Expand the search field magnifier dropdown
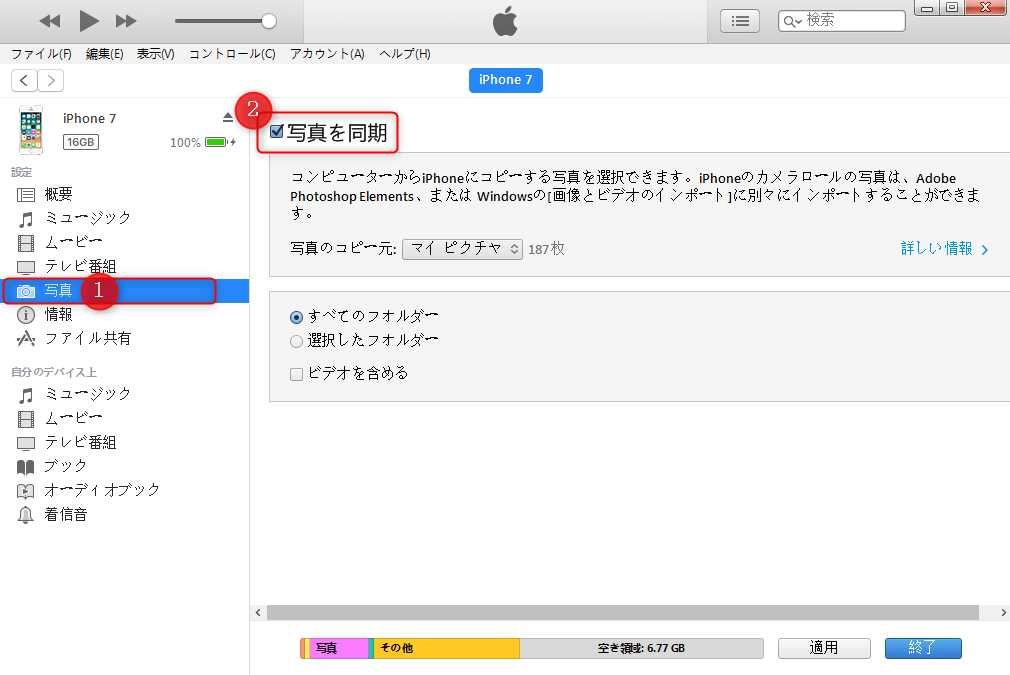This screenshot has width=1010, height=675. pos(791,21)
